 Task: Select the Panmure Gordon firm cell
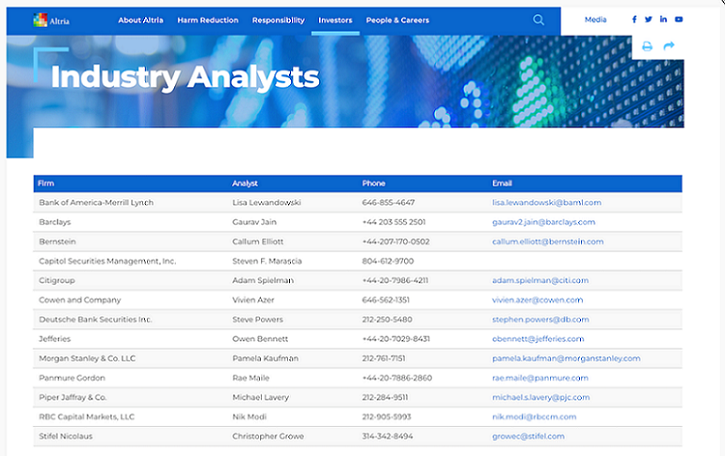pyautogui.click(x=72, y=378)
